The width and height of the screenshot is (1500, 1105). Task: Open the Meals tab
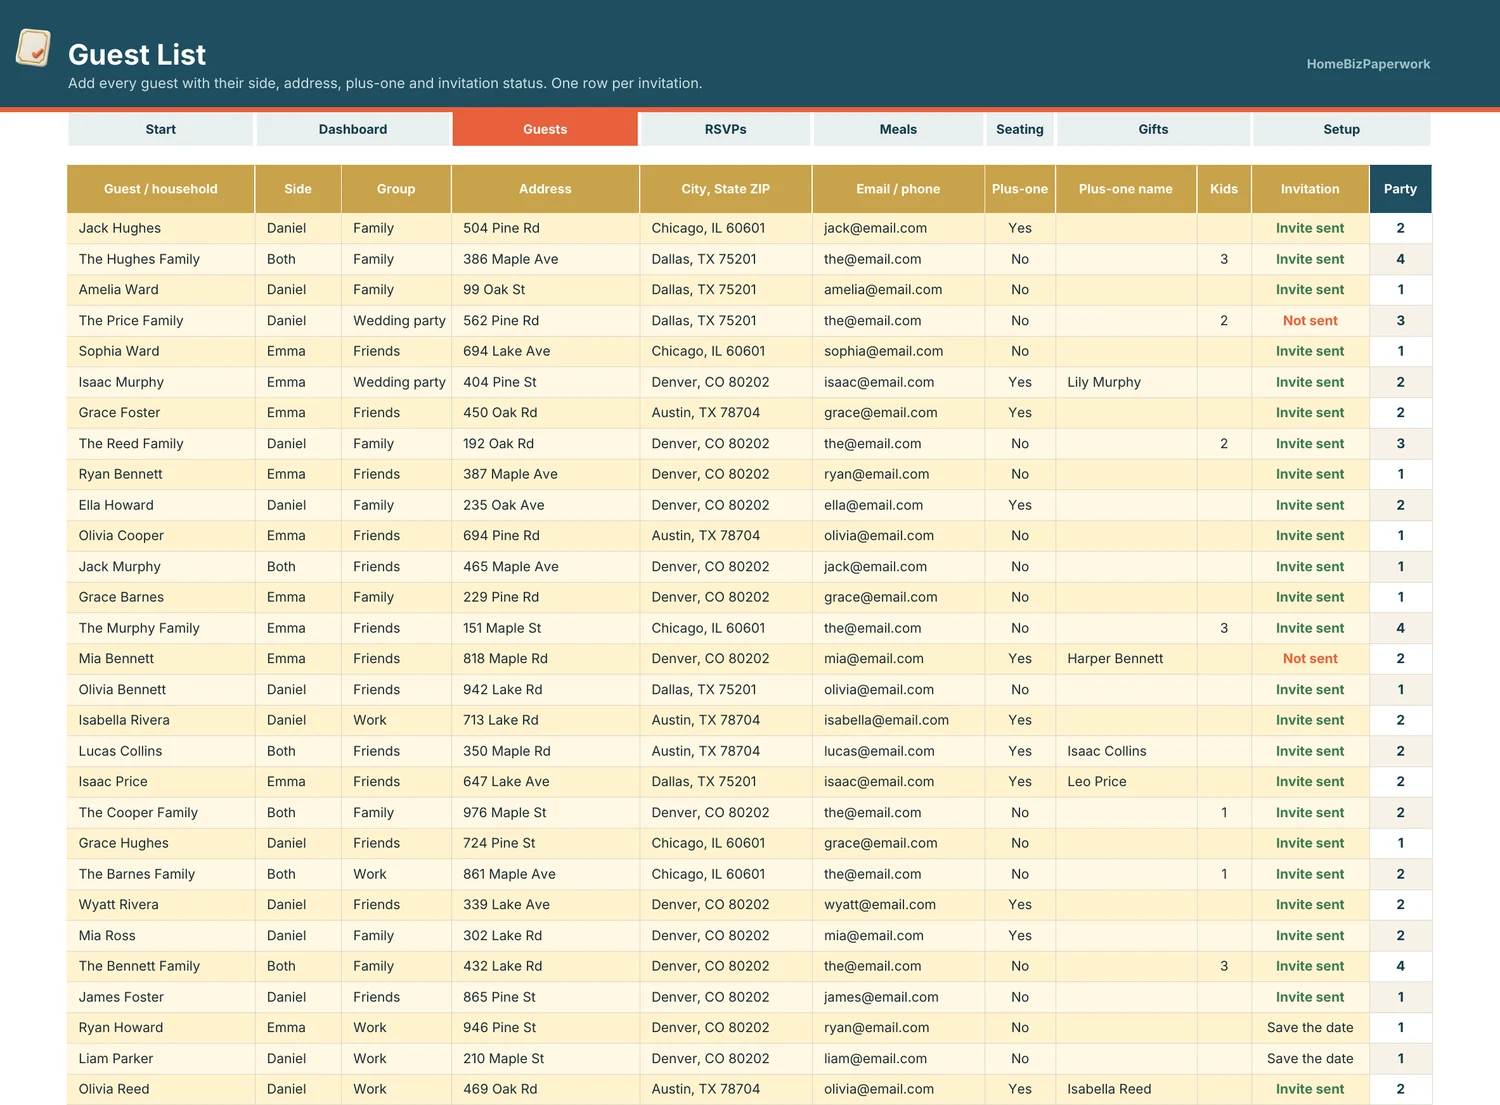898,129
